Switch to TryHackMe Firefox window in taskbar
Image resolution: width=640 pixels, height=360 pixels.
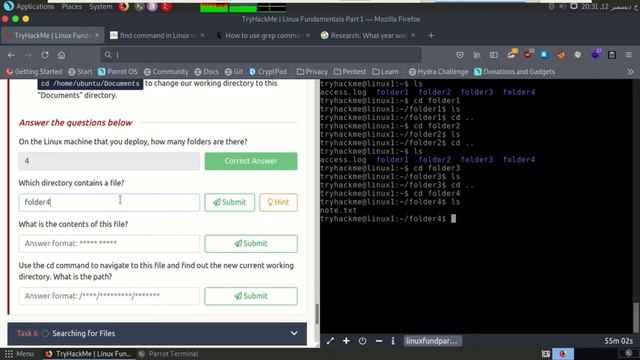coord(88,354)
